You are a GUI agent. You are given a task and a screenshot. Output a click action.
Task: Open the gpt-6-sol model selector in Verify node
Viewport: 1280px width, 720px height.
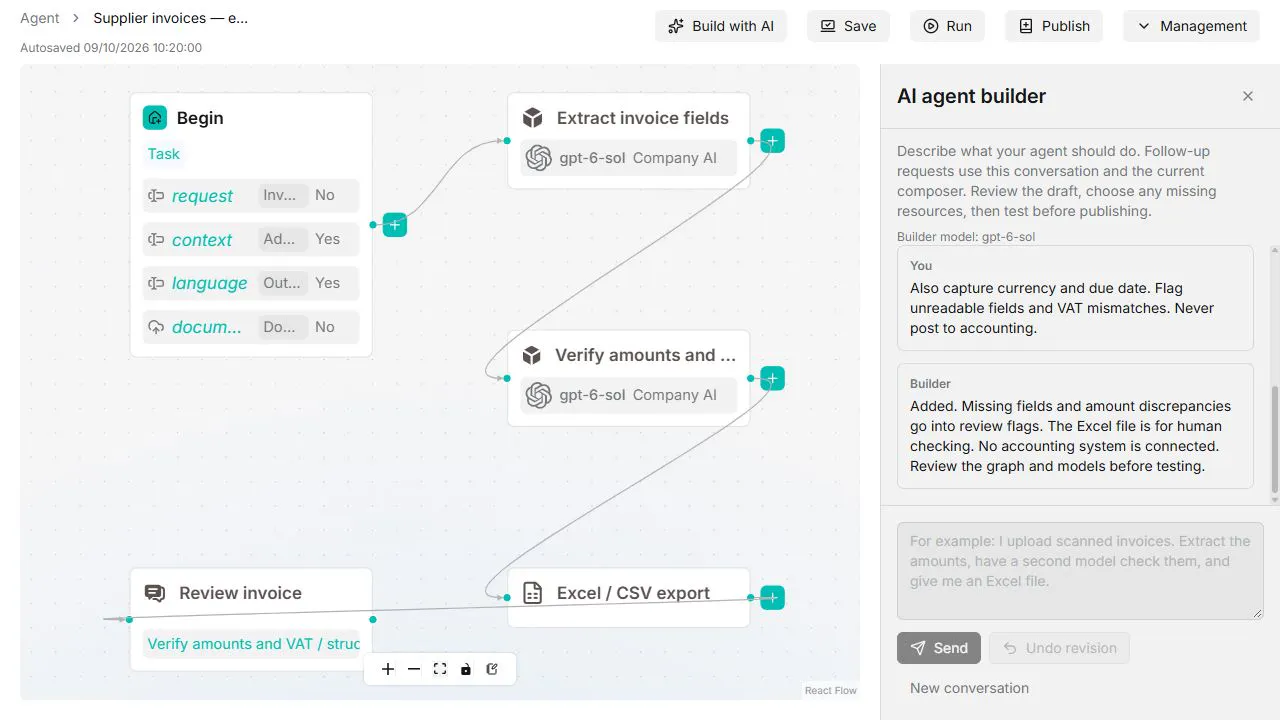[x=628, y=395]
